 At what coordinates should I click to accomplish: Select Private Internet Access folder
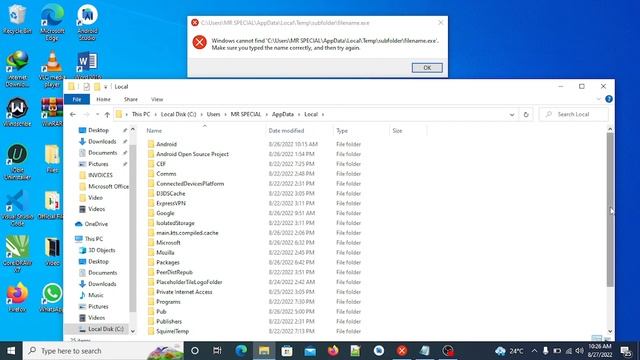[x=184, y=292]
